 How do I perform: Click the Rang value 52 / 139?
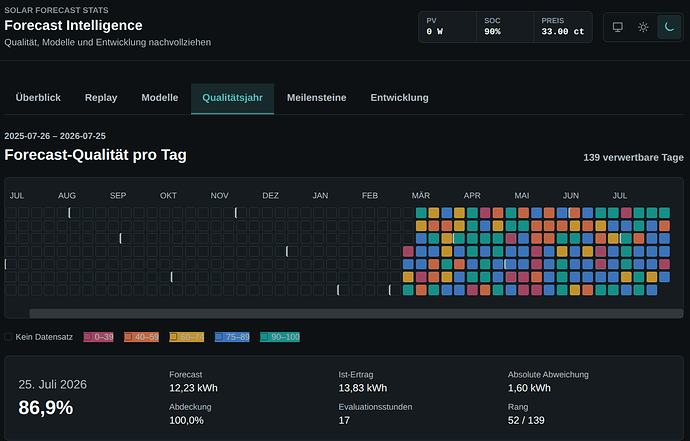tap(526, 420)
